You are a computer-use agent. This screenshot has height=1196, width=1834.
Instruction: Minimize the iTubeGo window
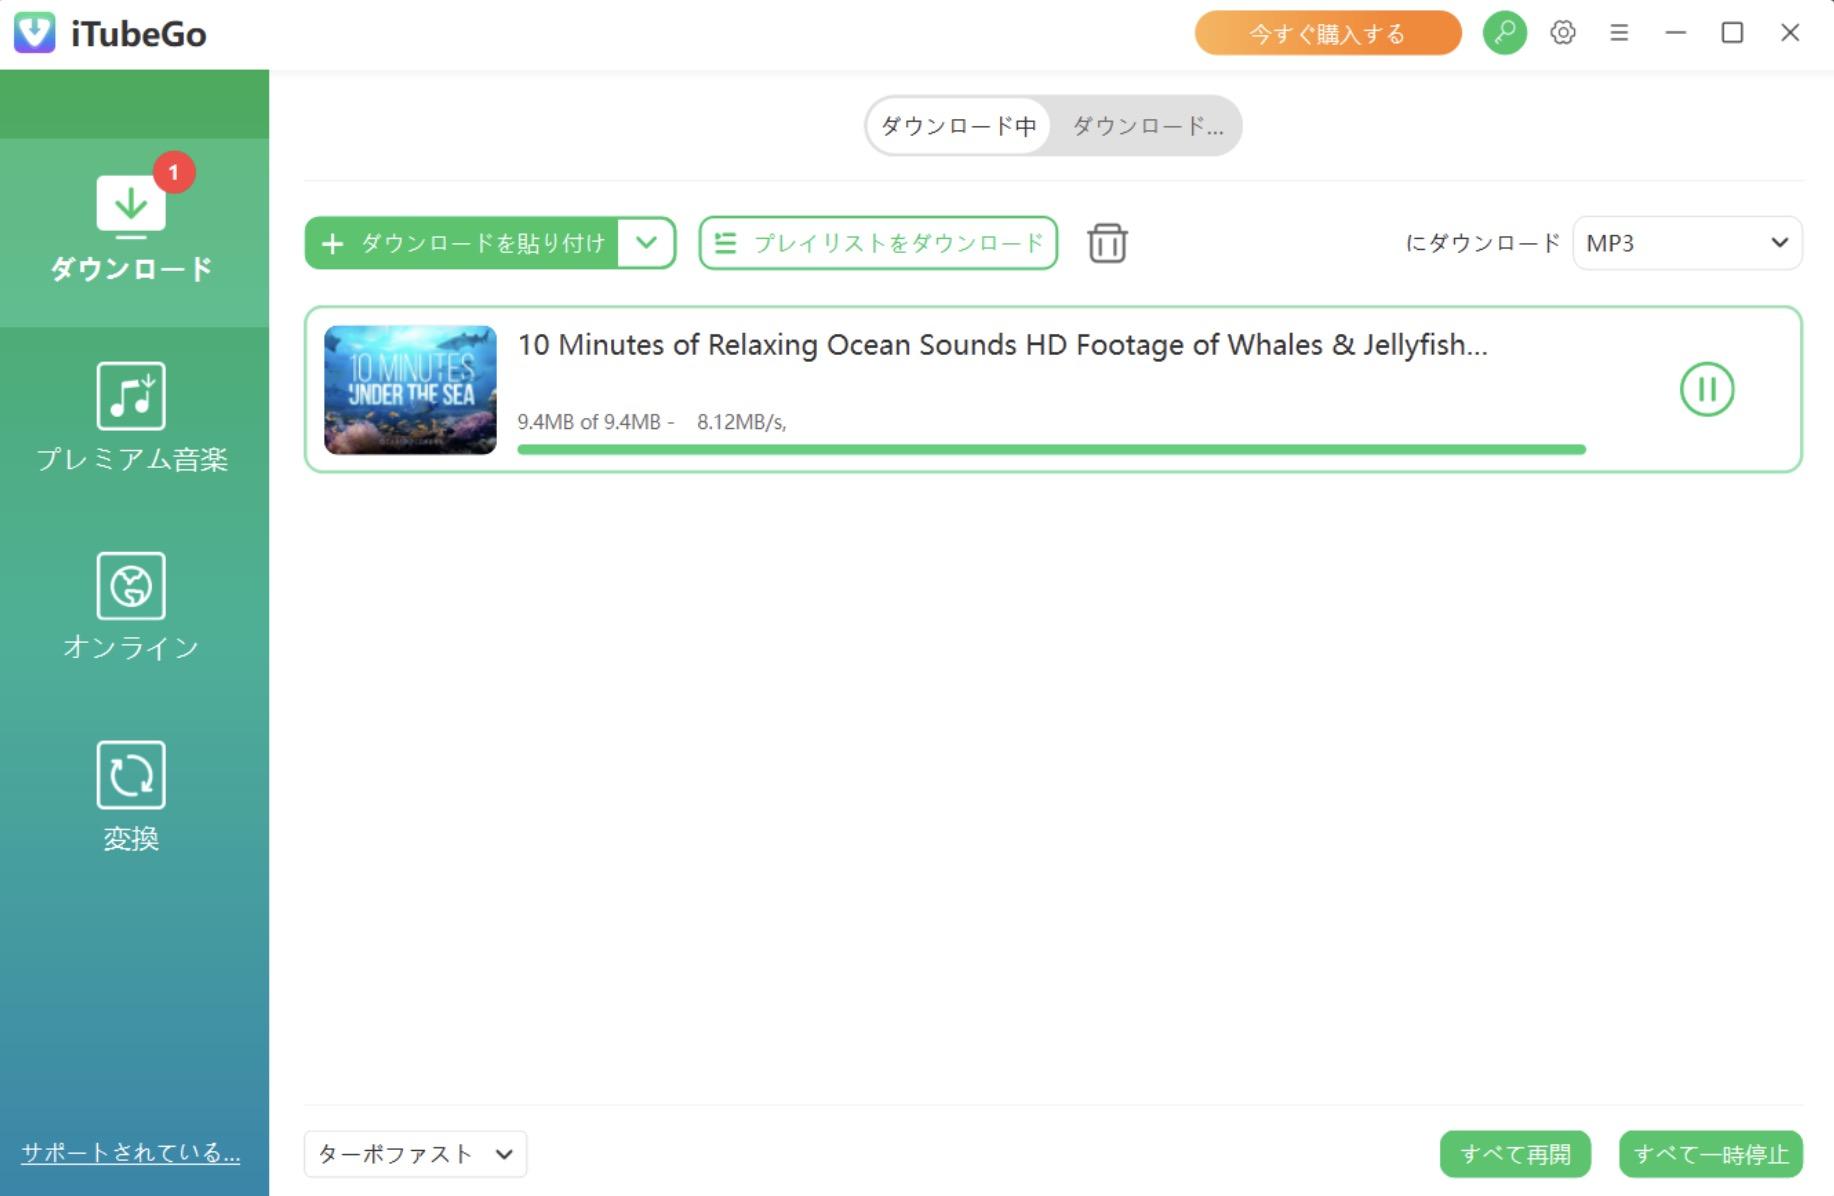pyautogui.click(x=1676, y=33)
